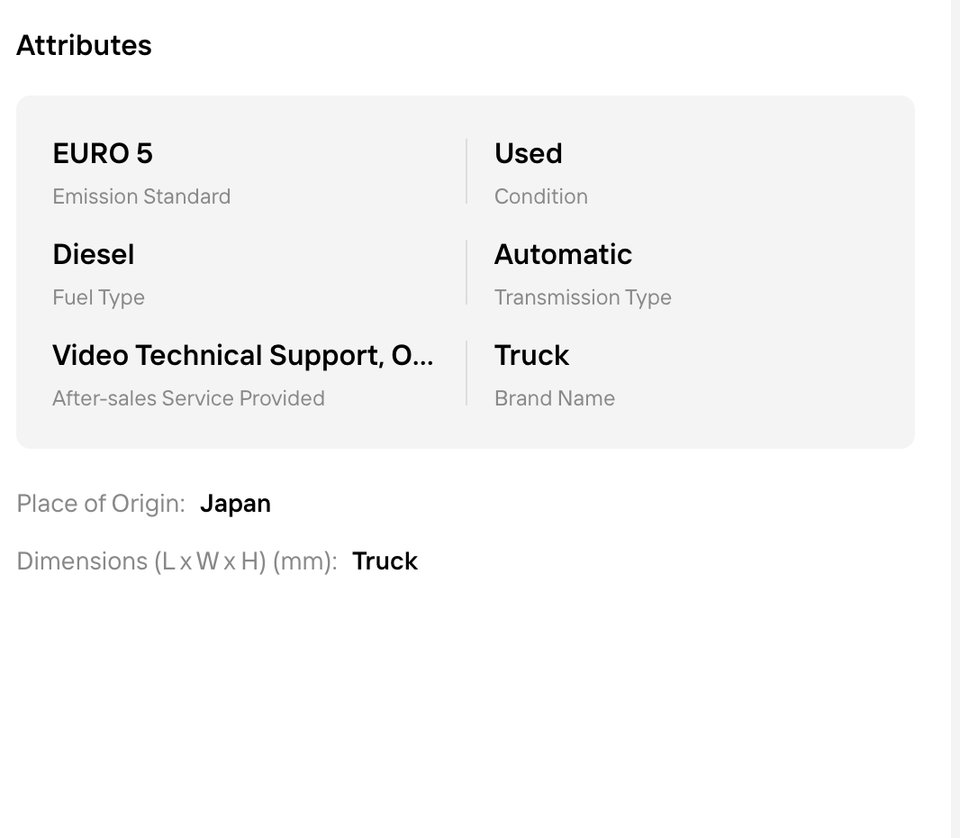Select the Emission Standard label

(141, 196)
